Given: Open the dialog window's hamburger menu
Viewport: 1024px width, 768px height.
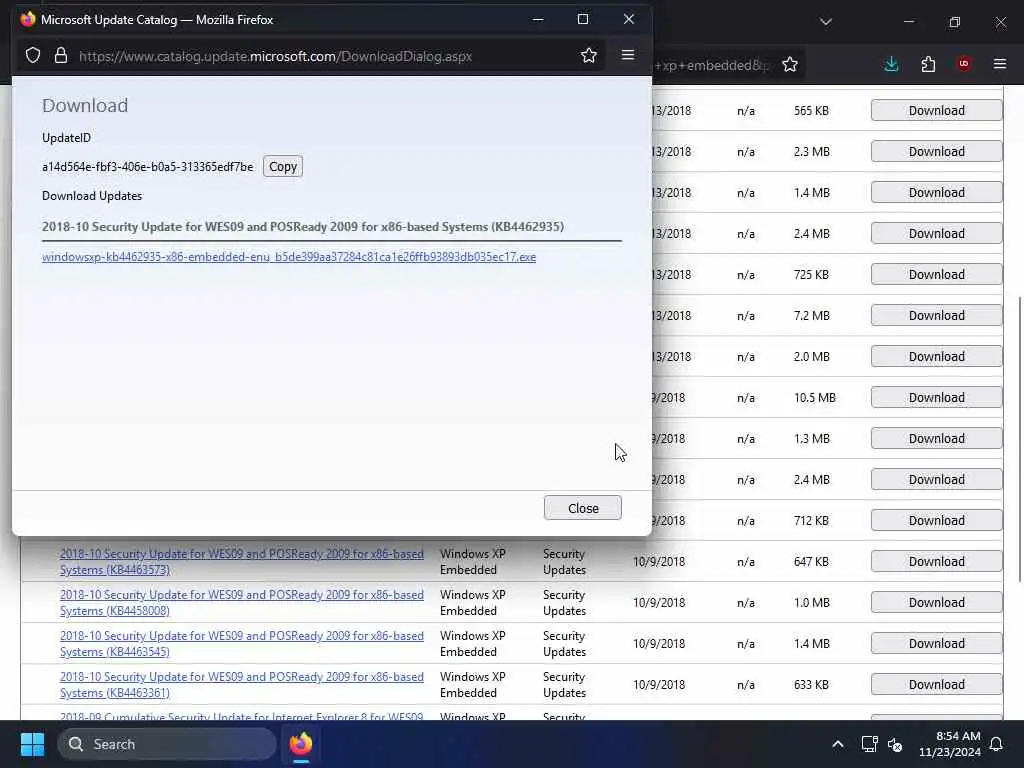Looking at the screenshot, I should click(628, 56).
